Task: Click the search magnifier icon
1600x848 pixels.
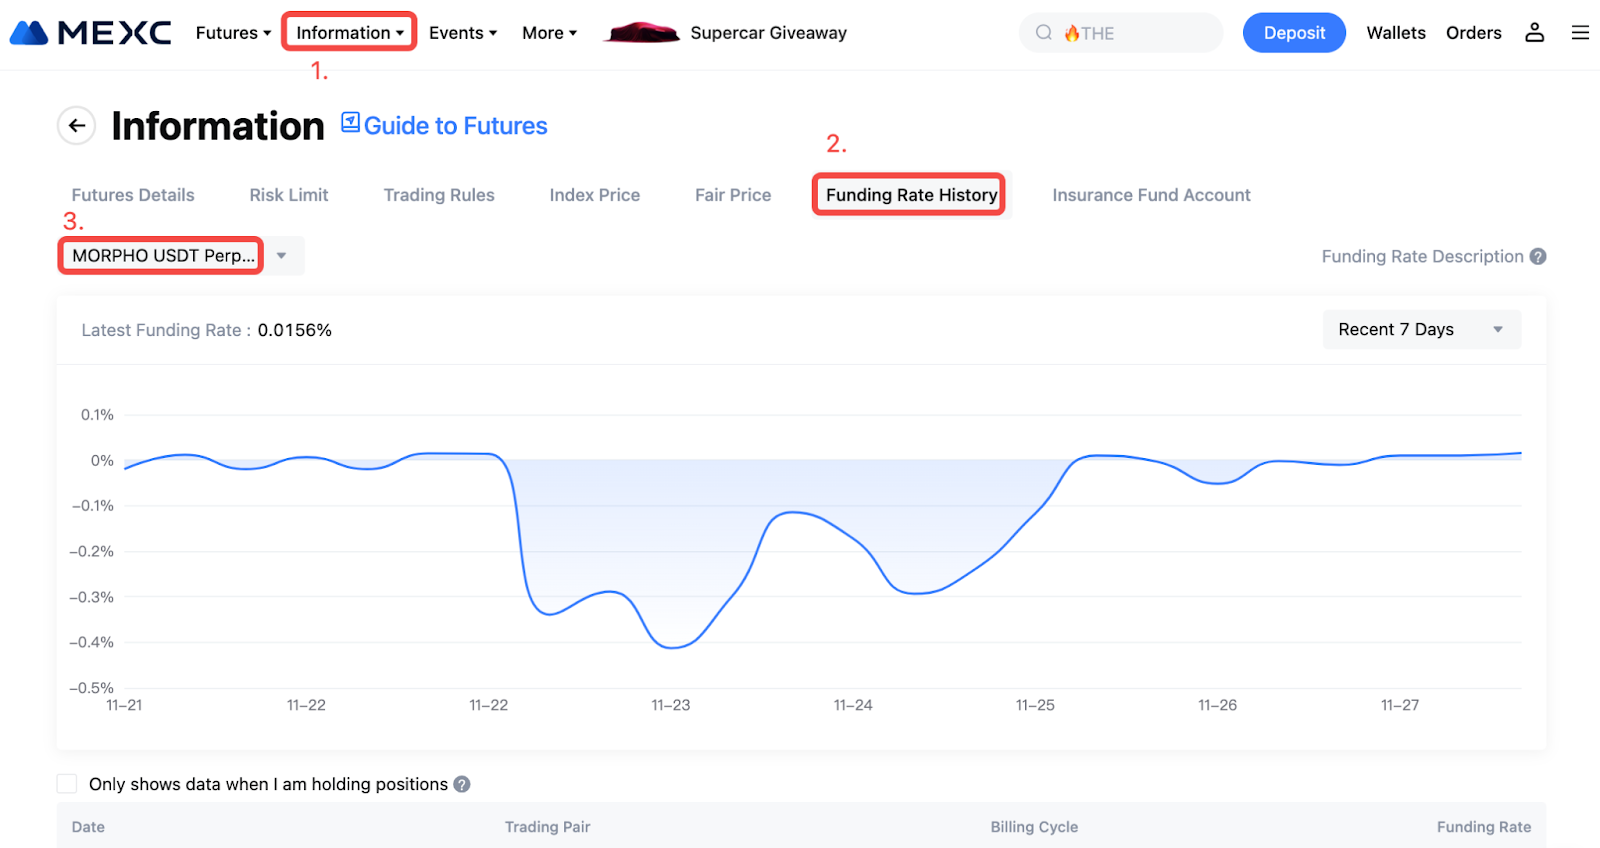Action: [x=1043, y=33]
